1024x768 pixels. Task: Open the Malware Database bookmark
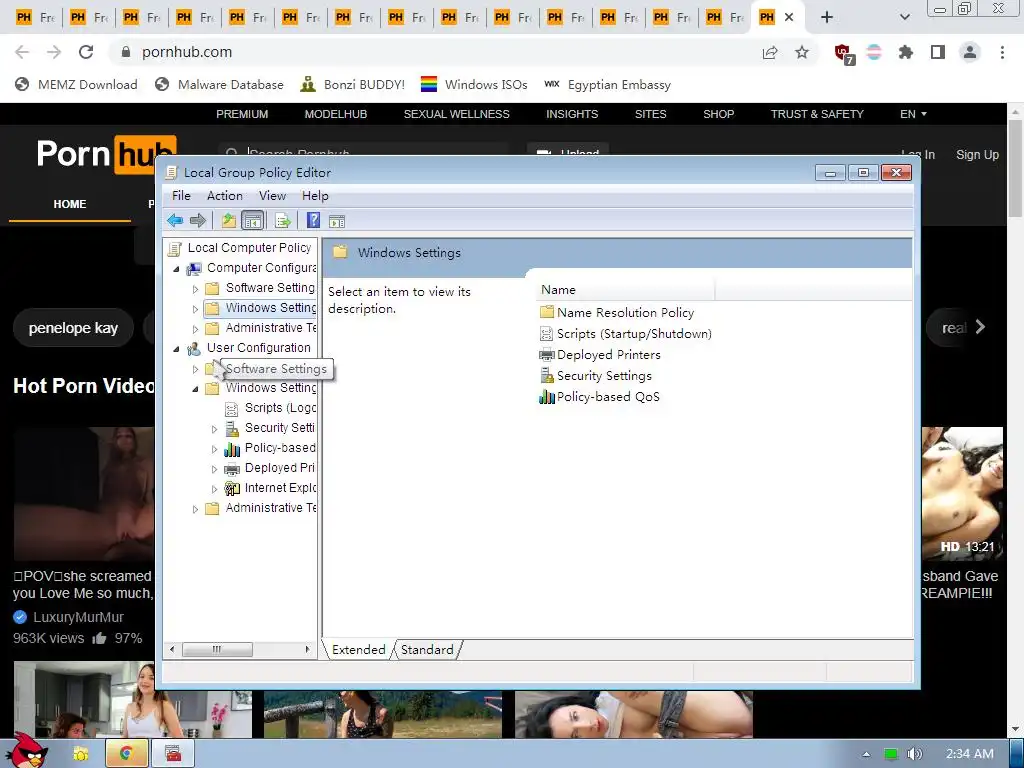point(220,85)
